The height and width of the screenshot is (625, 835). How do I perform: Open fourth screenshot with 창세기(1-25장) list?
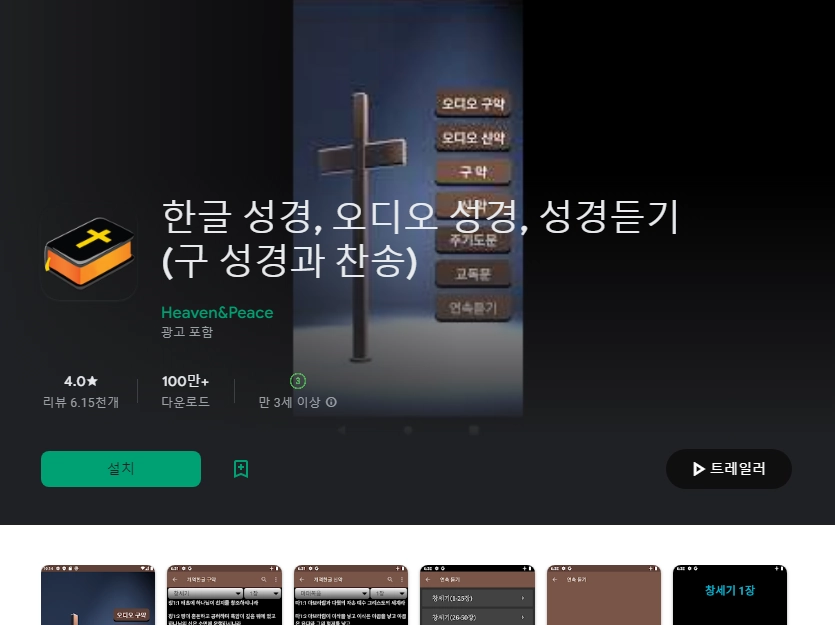click(x=477, y=595)
